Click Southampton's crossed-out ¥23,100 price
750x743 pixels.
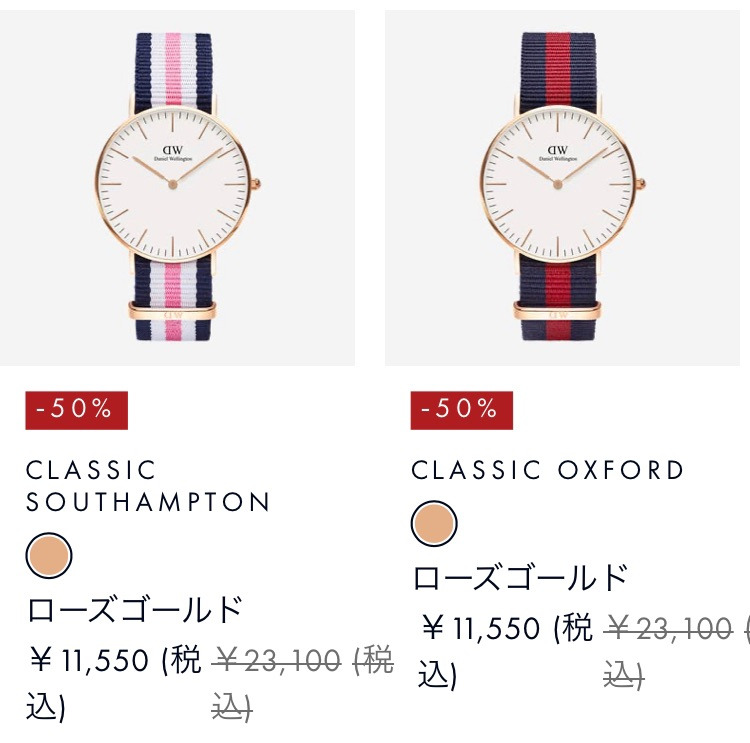point(276,661)
